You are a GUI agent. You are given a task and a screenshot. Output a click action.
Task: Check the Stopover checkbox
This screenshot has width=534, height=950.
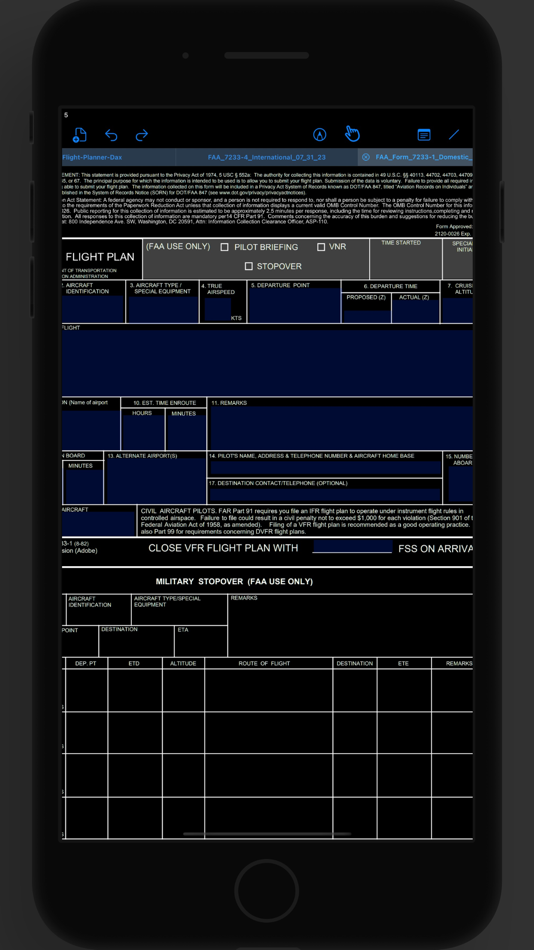pyautogui.click(x=249, y=266)
